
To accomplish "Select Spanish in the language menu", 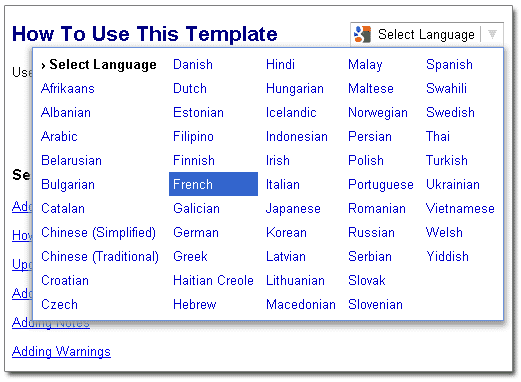I will tap(449, 64).
